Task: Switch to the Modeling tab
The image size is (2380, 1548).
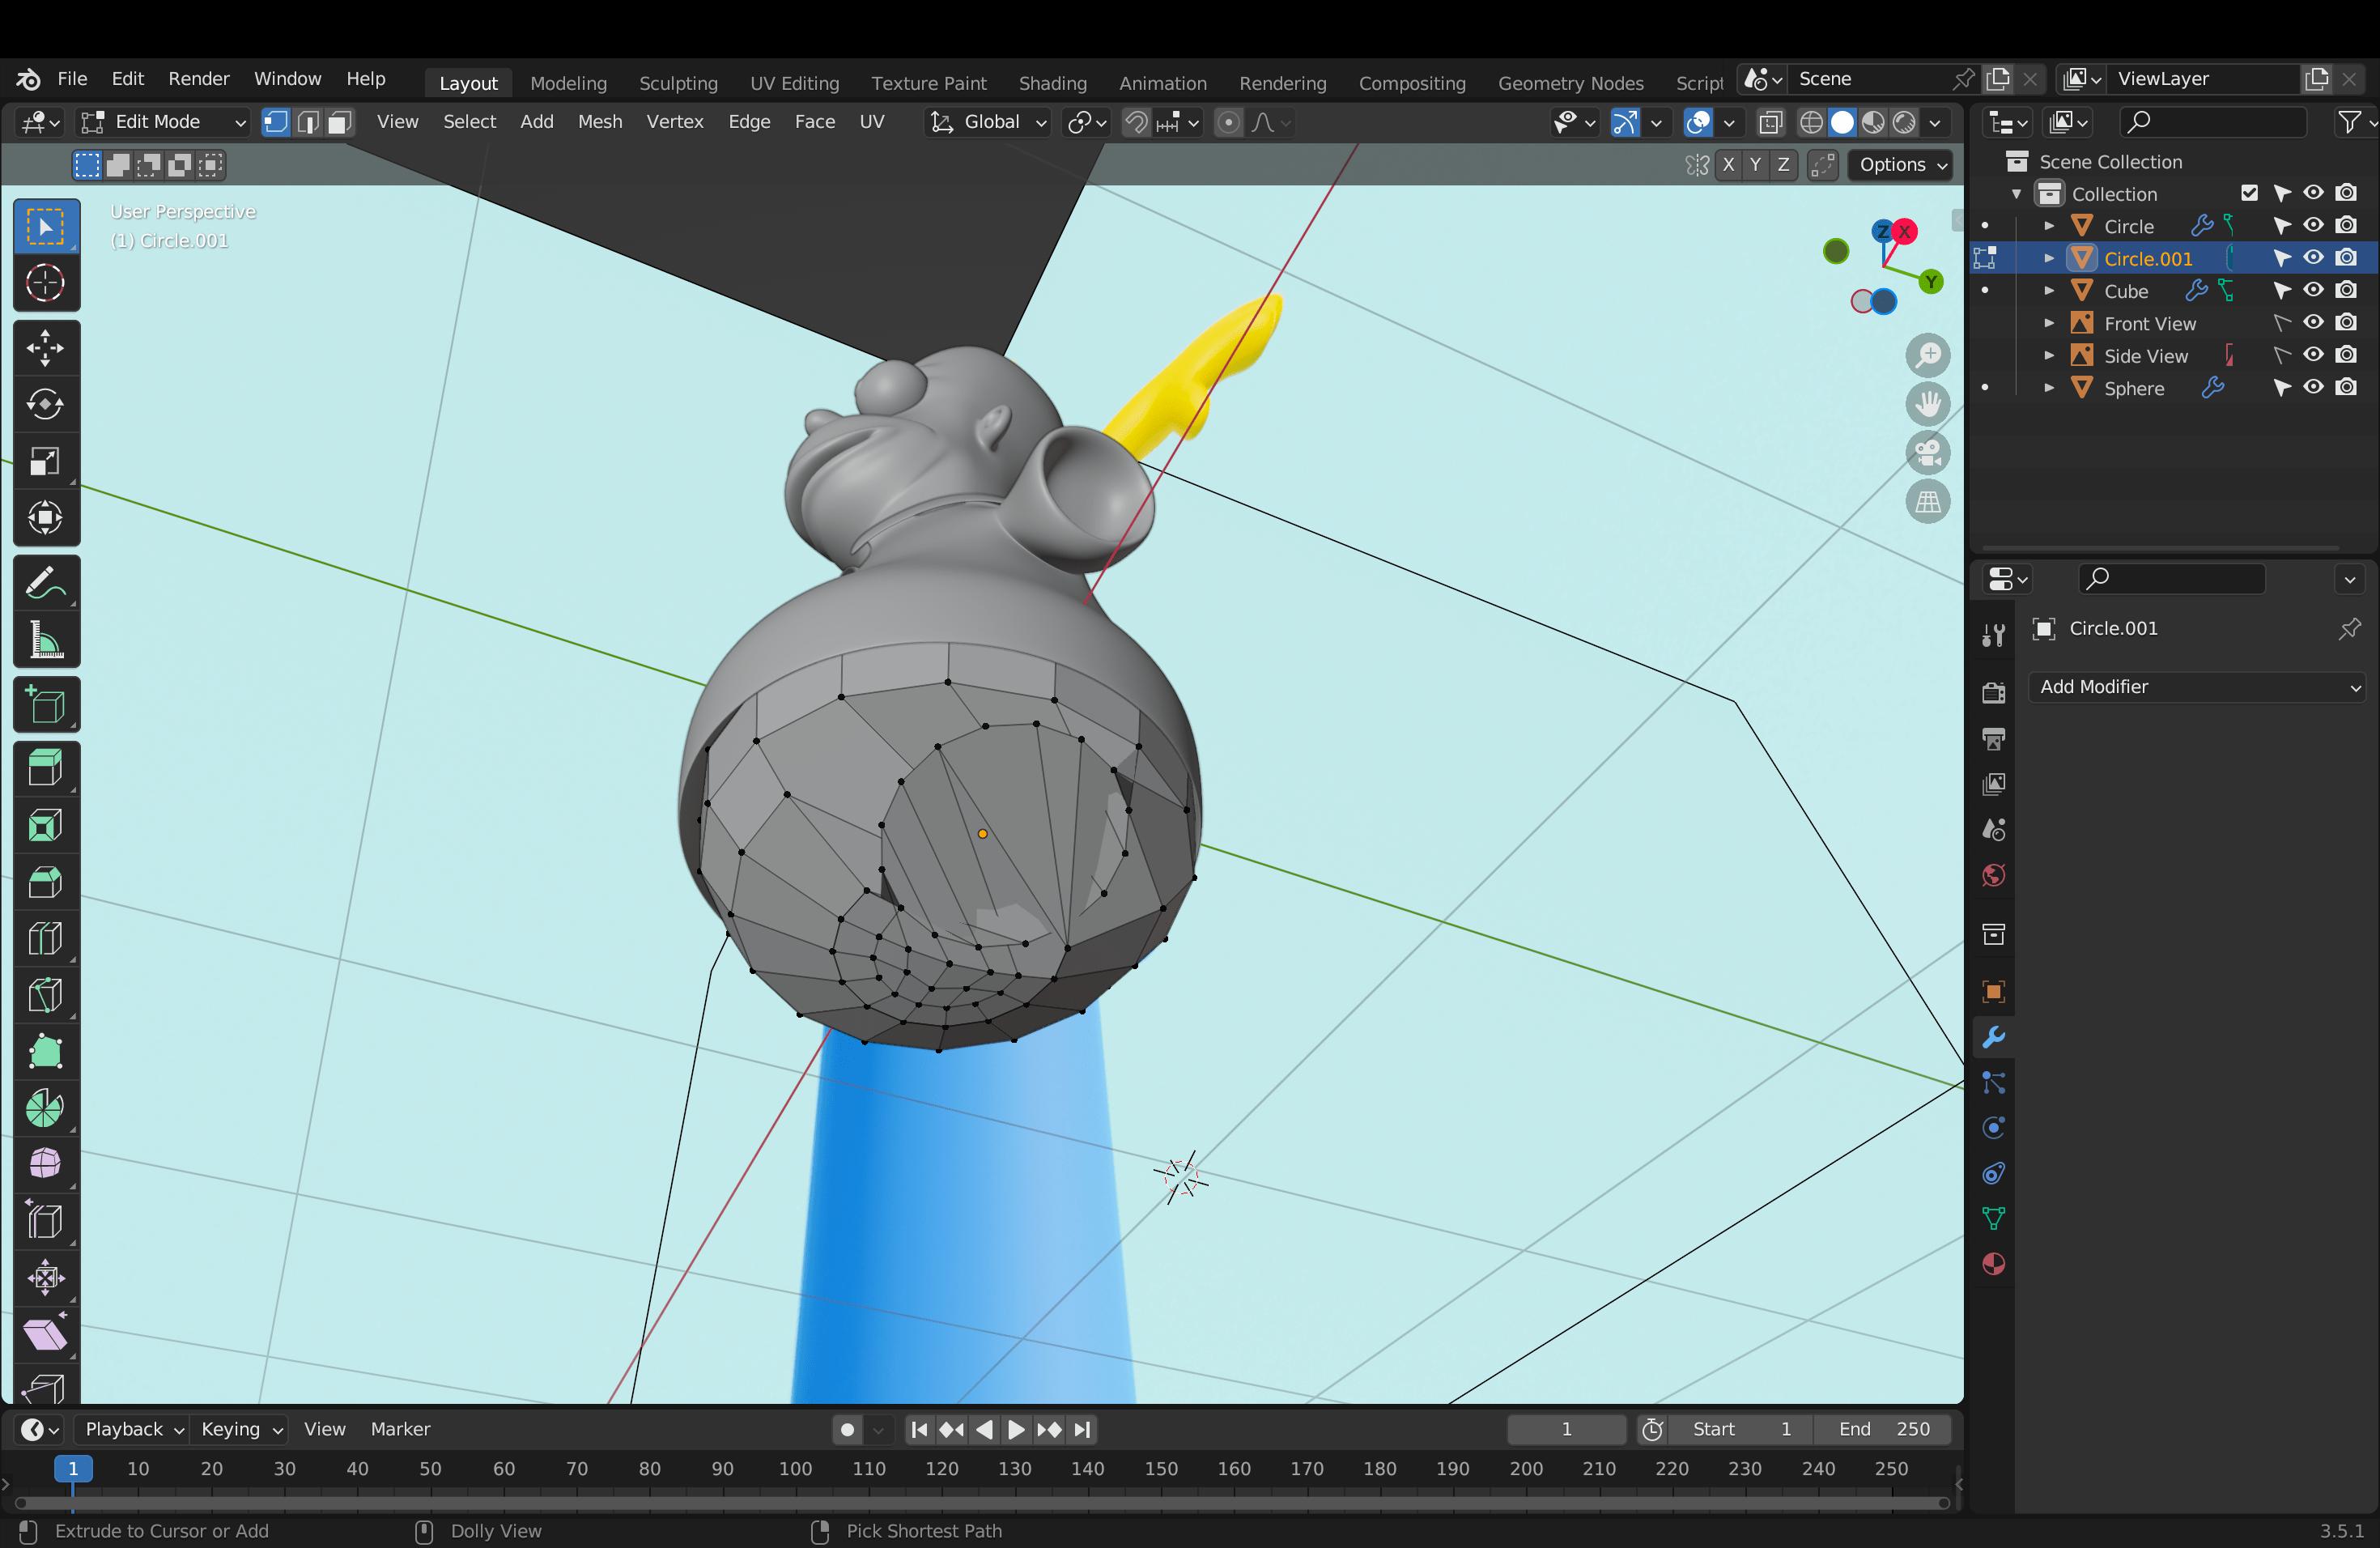Action: point(569,82)
